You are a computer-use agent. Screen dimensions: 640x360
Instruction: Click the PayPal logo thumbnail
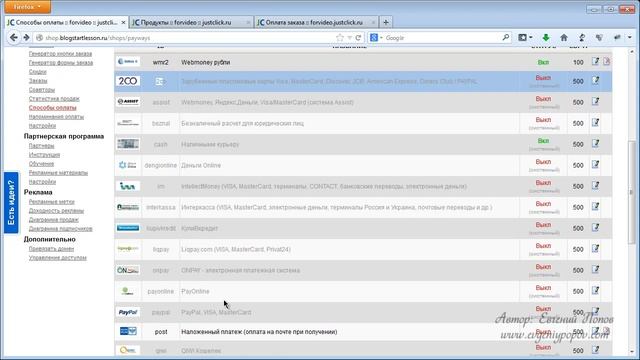point(128,312)
